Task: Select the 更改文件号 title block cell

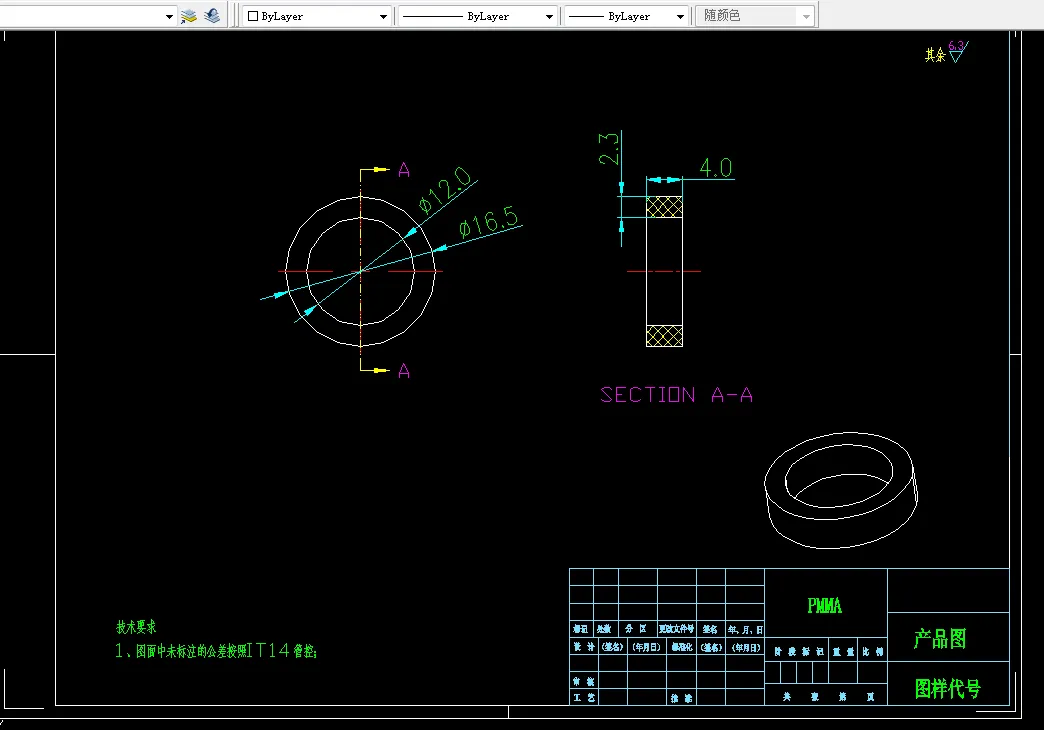Action: (x=676, y=629)
